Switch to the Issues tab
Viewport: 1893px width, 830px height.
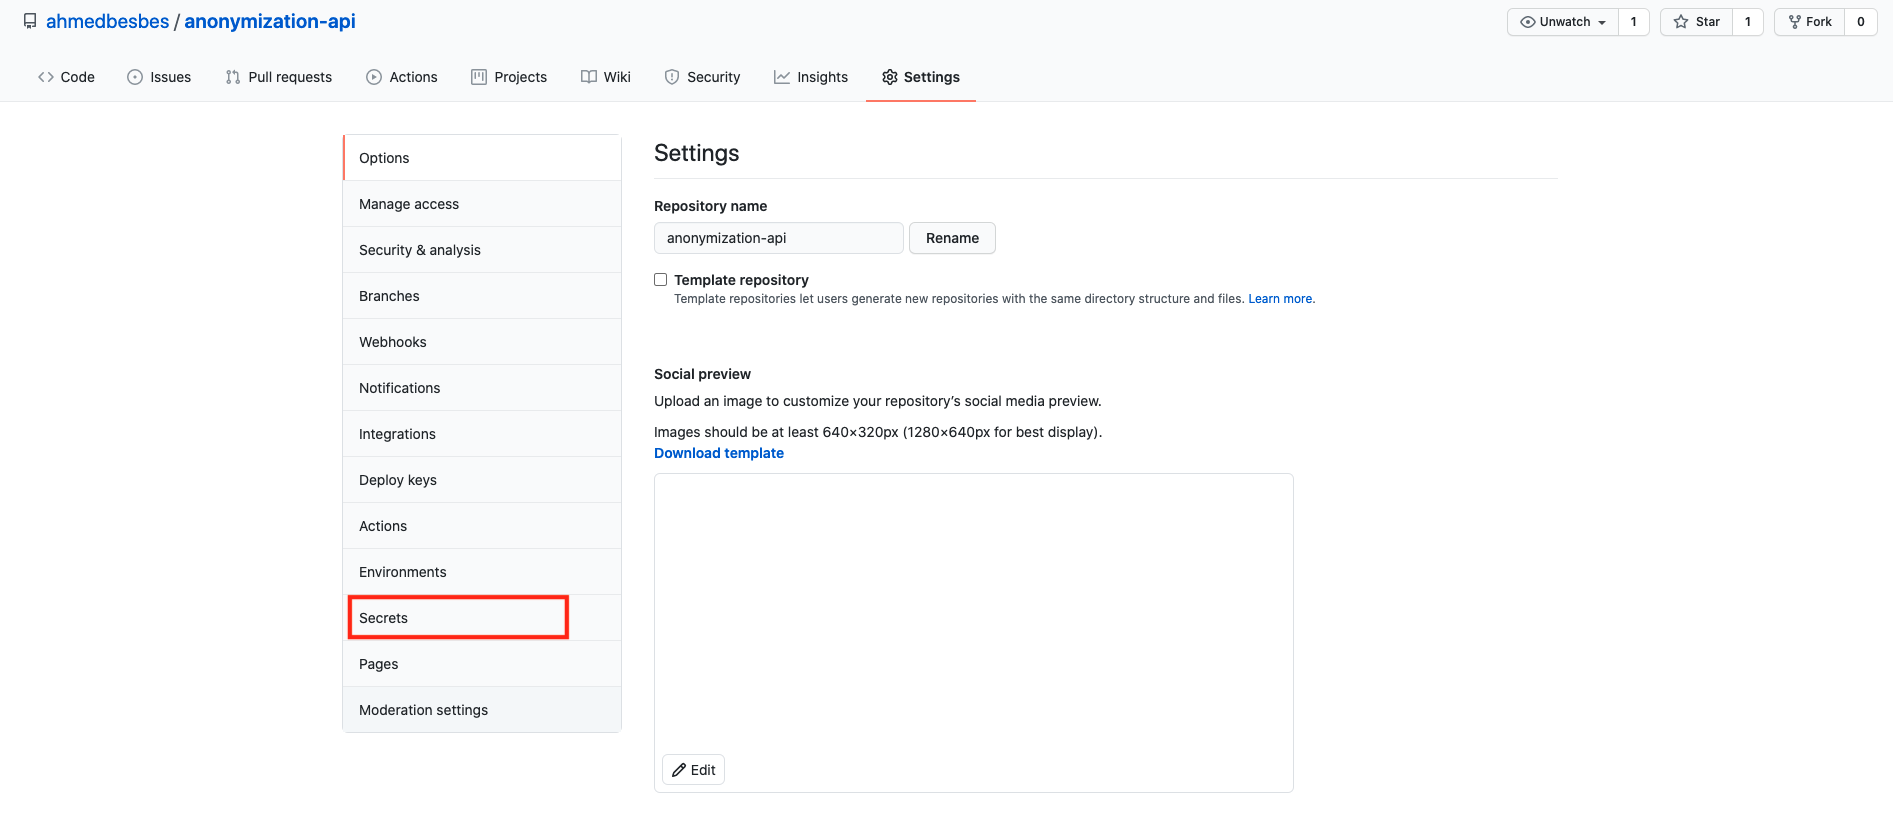point(159,77)
